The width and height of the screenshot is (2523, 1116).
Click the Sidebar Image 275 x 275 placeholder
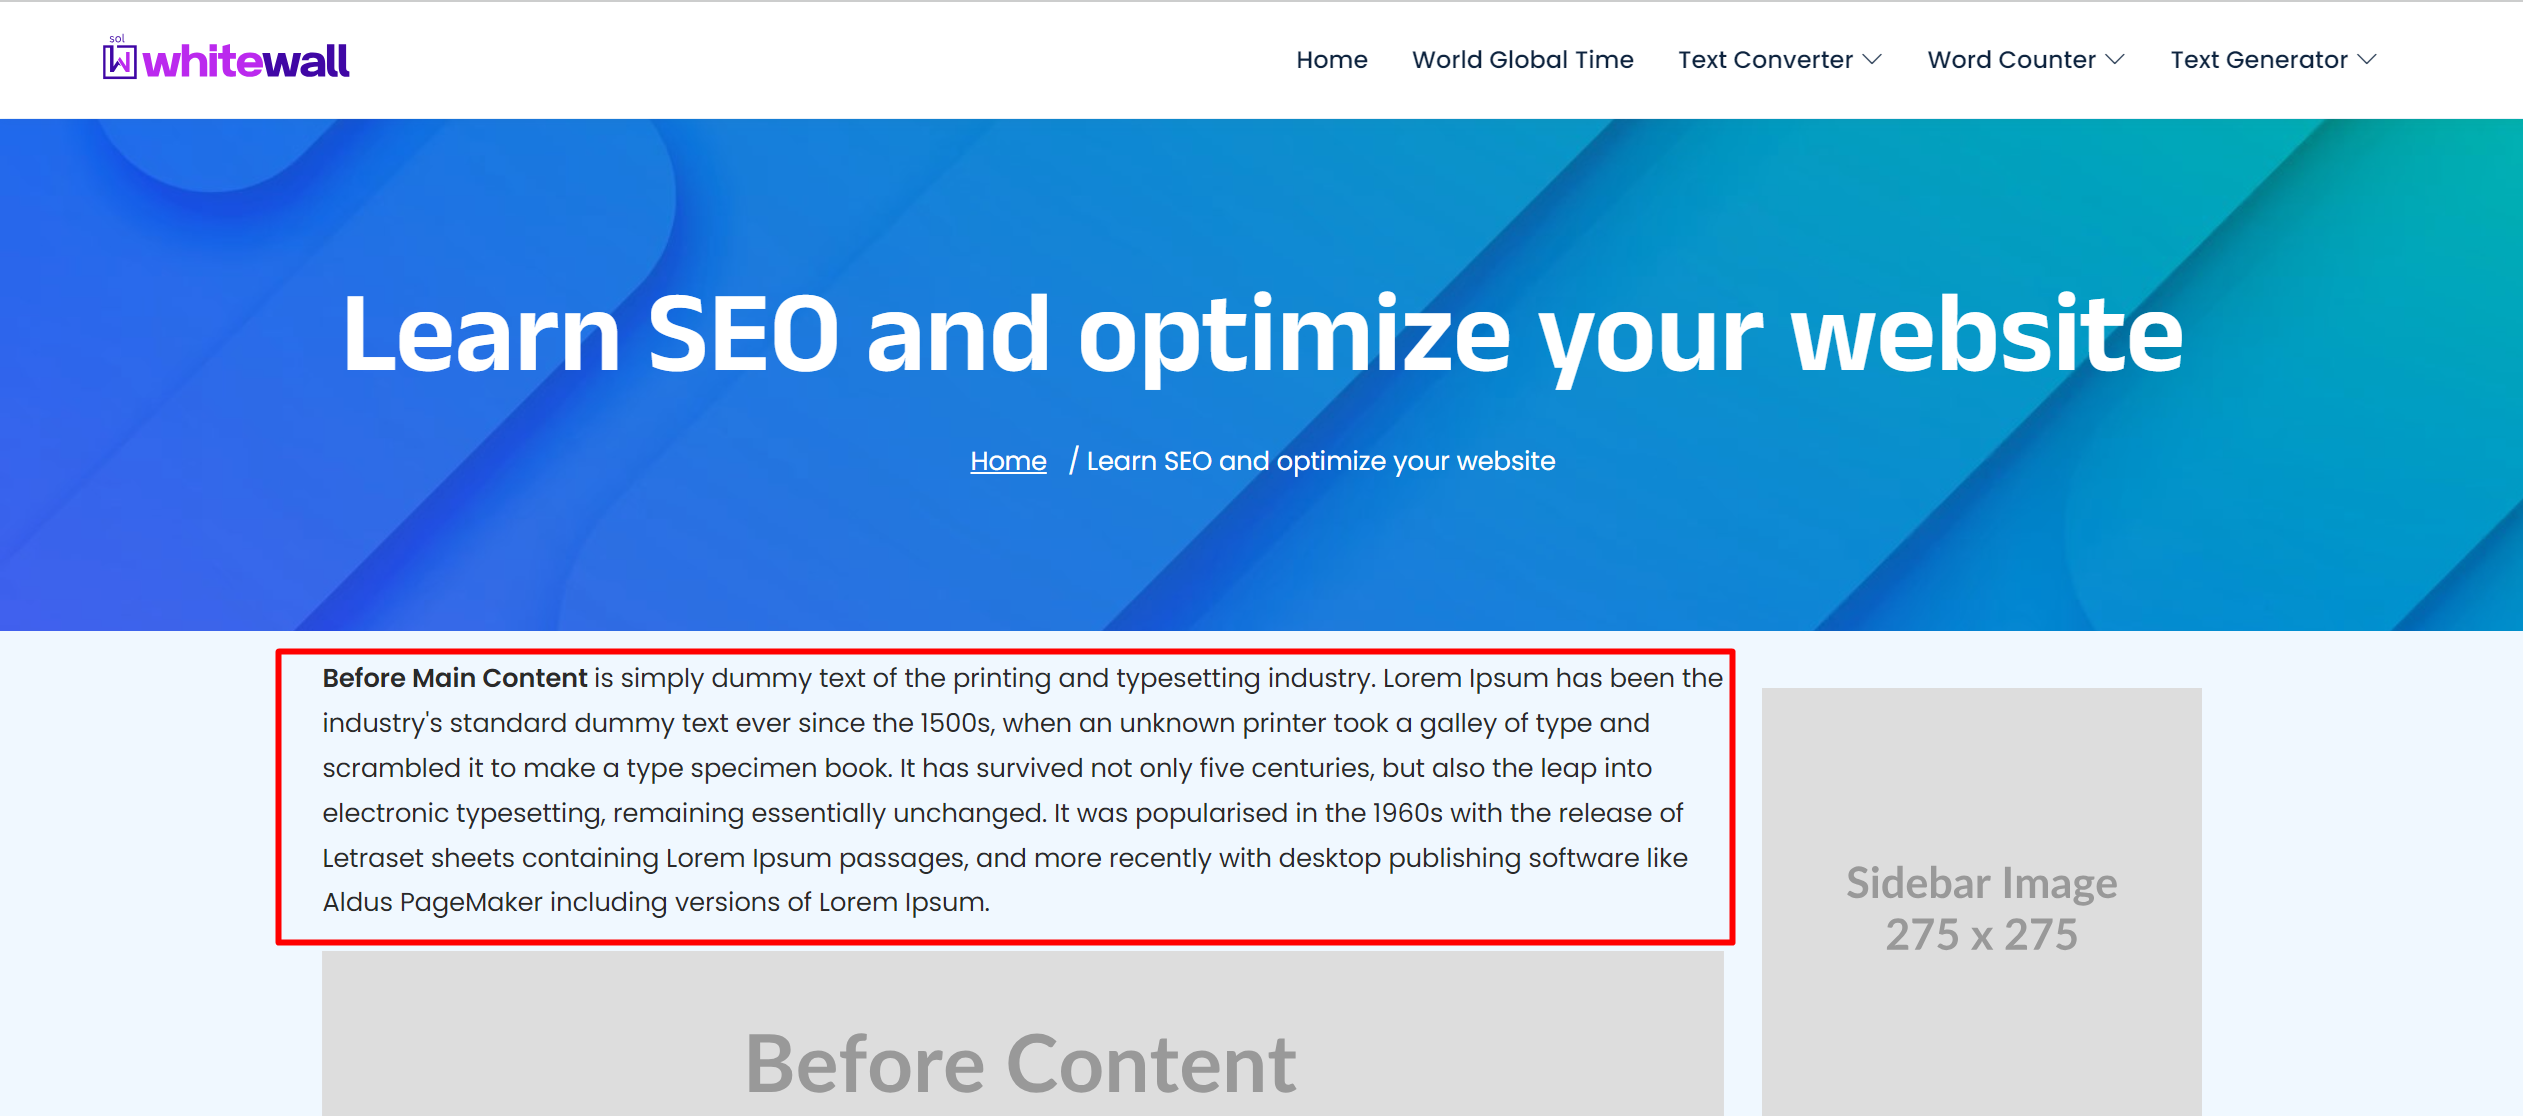(1981, 901)
